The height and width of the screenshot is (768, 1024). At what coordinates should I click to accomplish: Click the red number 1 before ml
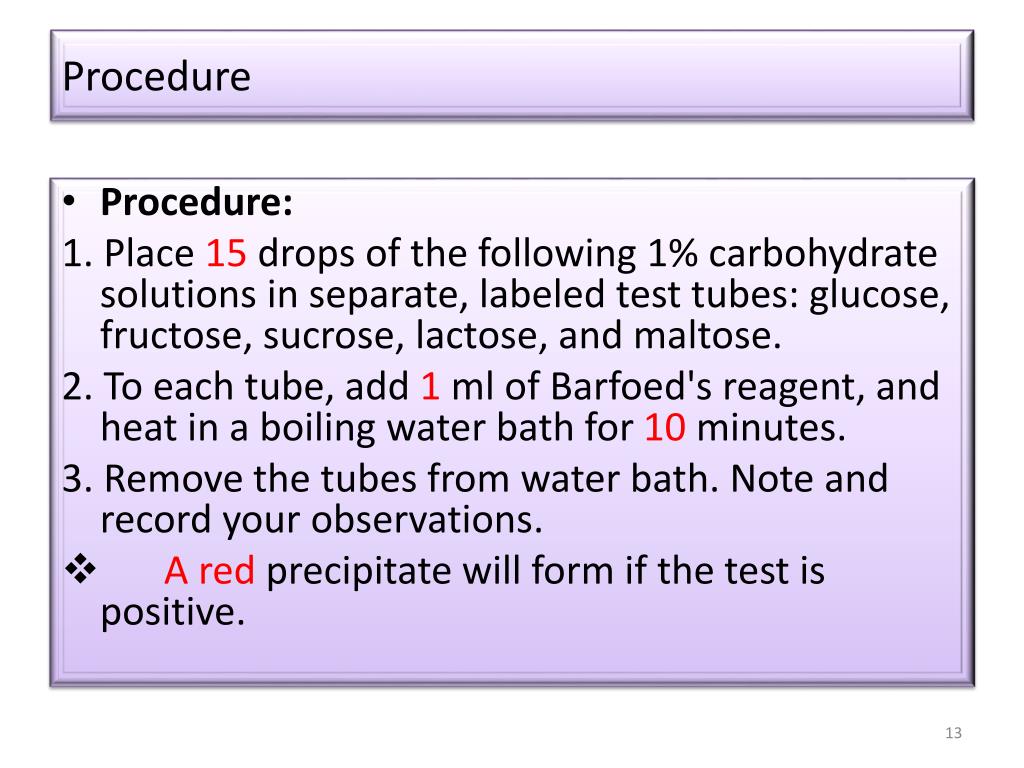[430, 387]
